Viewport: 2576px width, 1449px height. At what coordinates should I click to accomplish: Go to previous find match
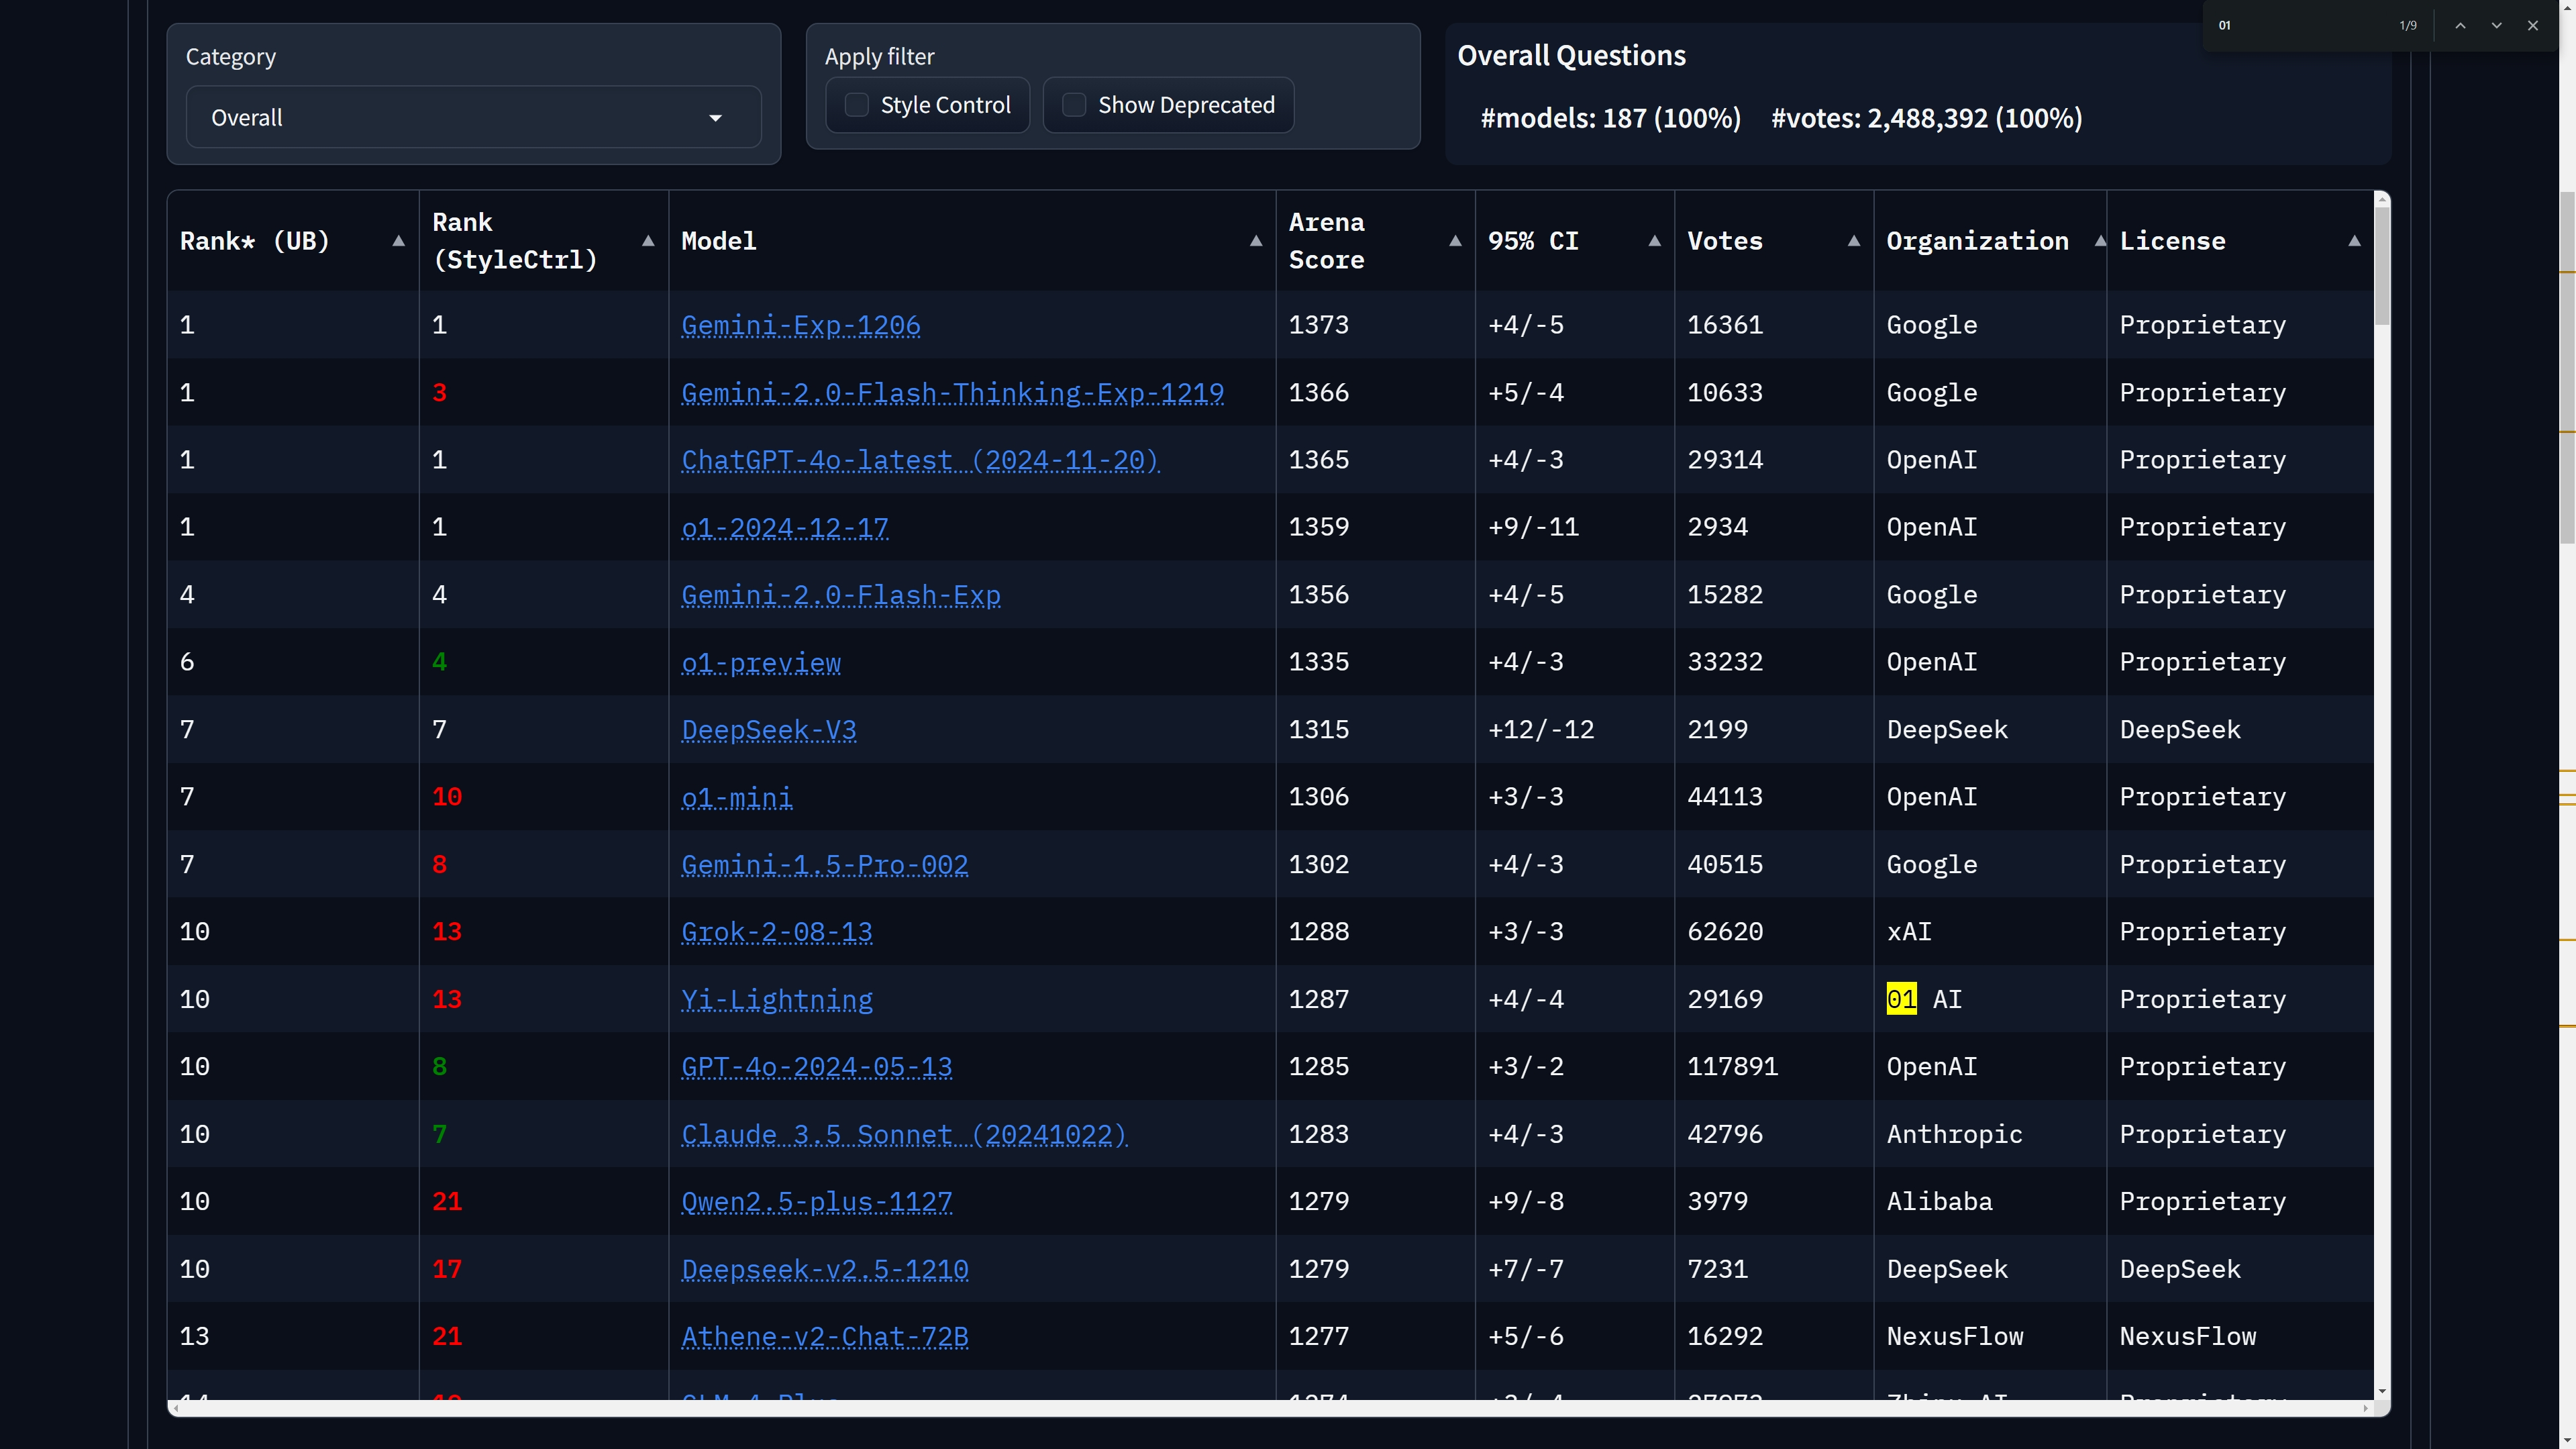pos(2460,26)
